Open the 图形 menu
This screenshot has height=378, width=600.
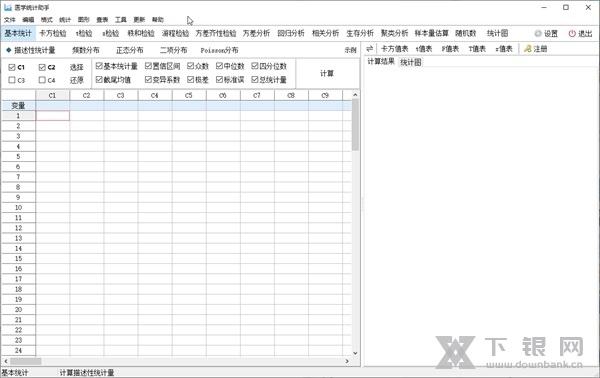click(83, 20)
